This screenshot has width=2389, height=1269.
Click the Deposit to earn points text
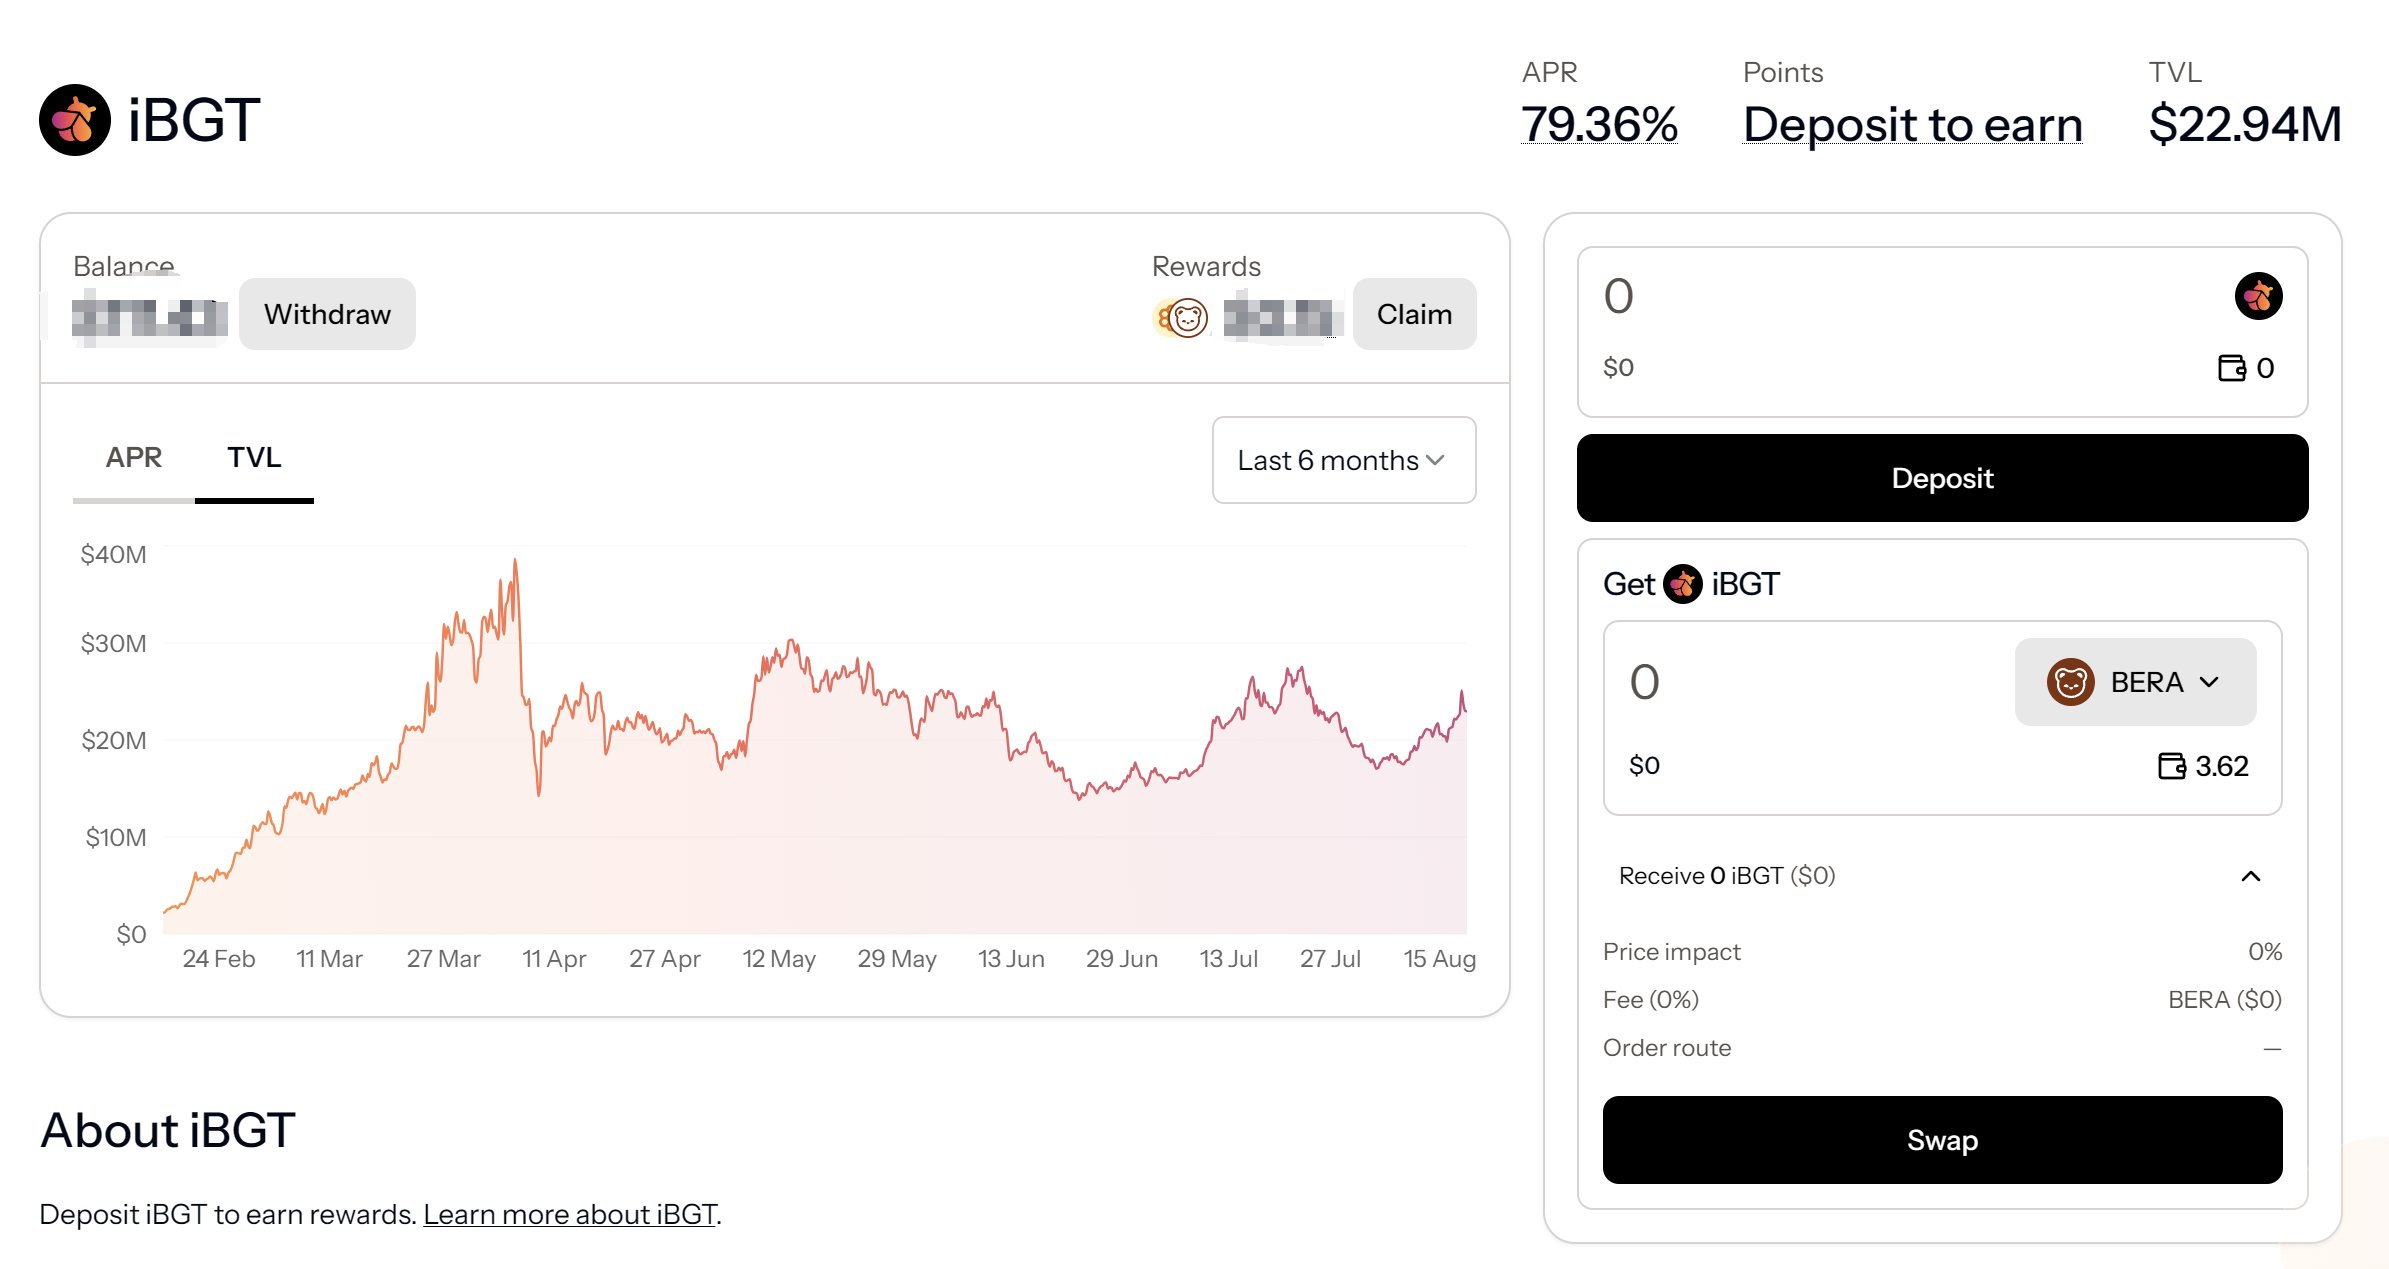pyautogui.click(x=1912, y=125)
